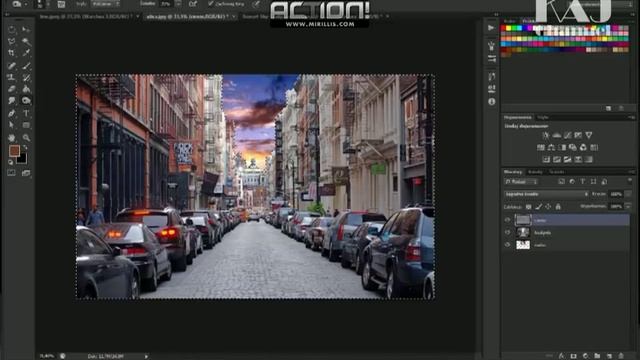
Task: Open the layer opacity (Krycie) slider arrow
Action: coord(628,194)
